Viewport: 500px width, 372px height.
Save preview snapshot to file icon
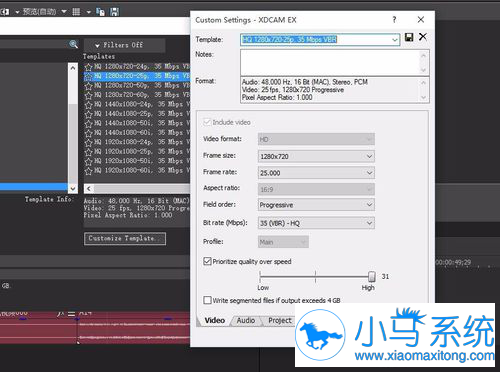coord(114,12)
